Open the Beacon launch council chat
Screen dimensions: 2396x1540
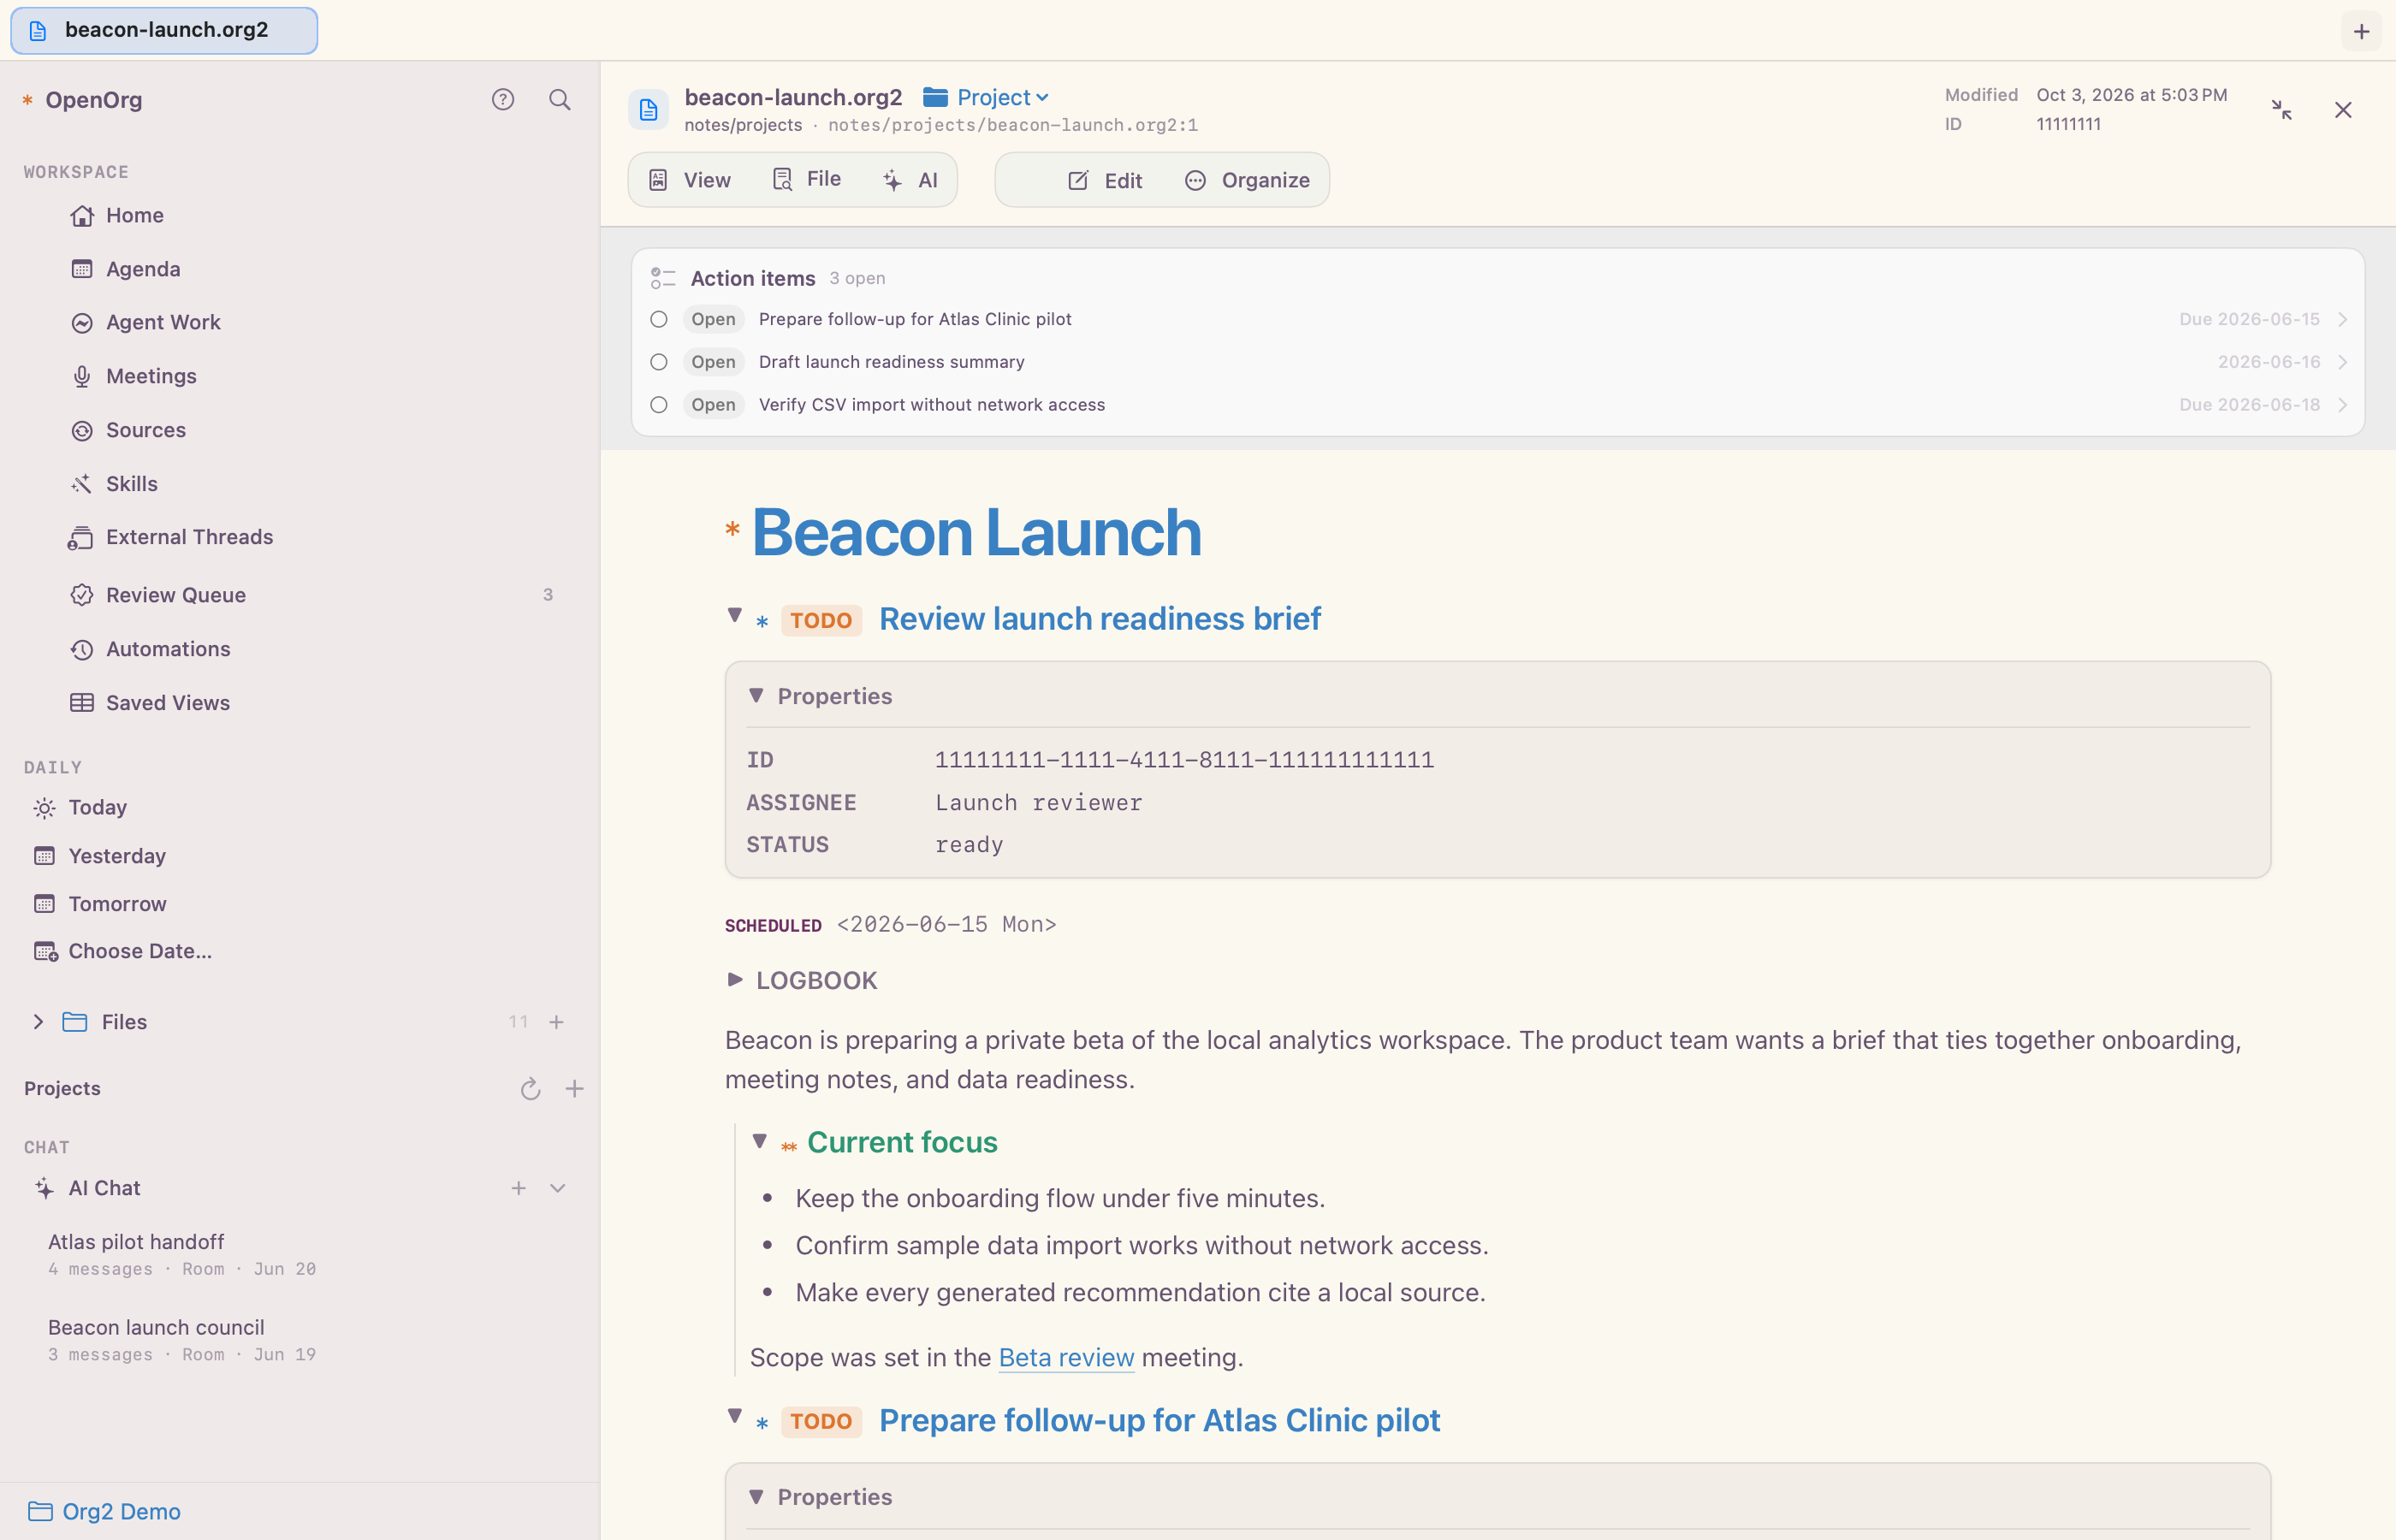[x=182, y=1340]
